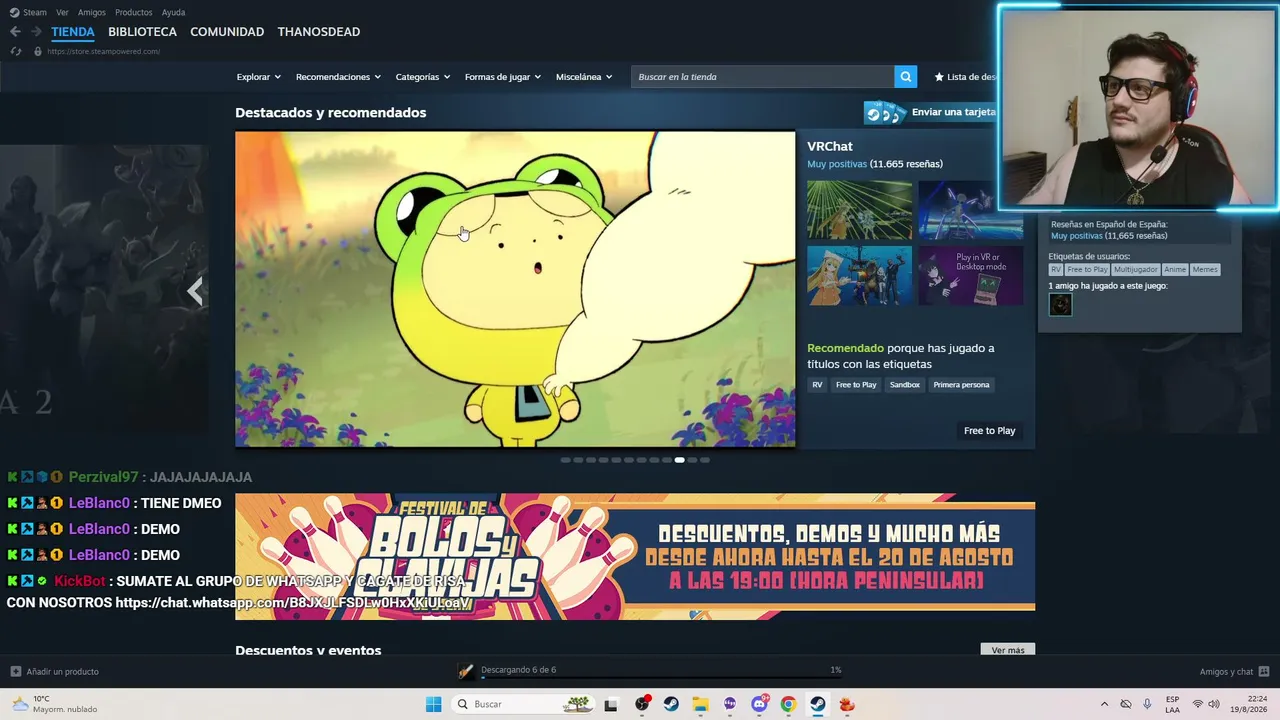Click the Enviar una tarjeta button

[x=930, y=112]
